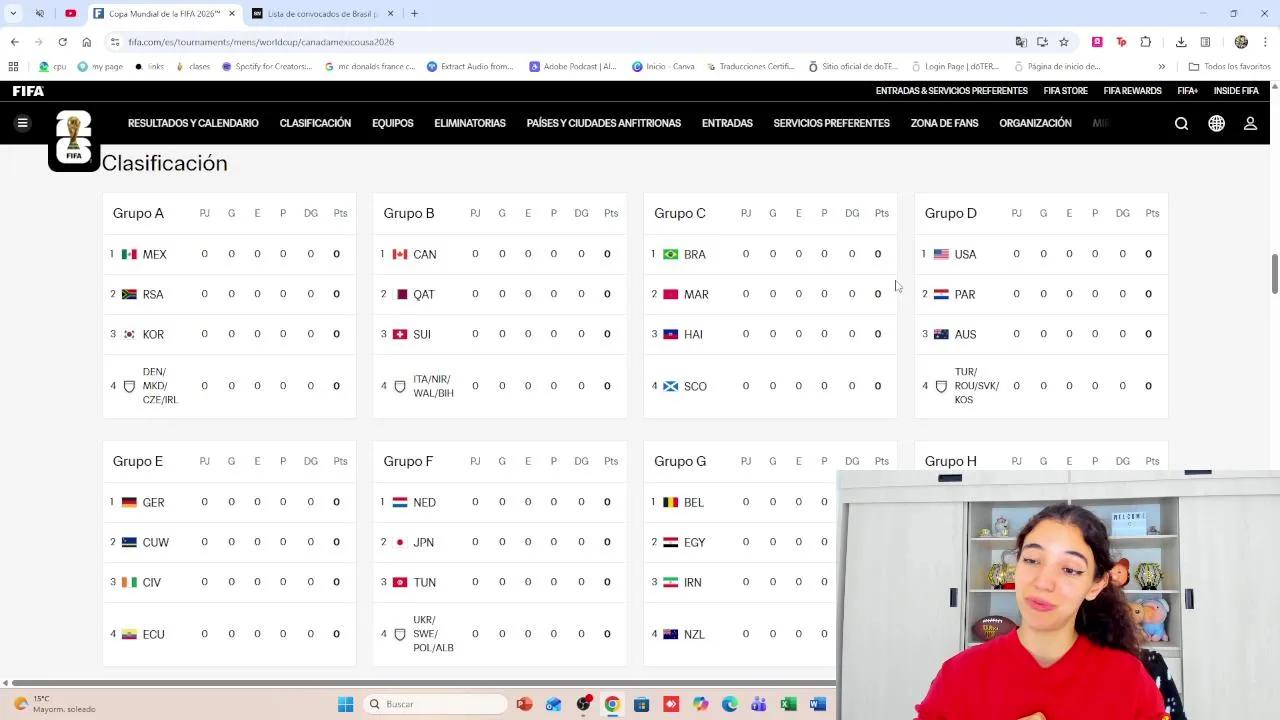Open FIFA Rewards link
Screen dimensions: 1280x720
[x=1132, y=91]
